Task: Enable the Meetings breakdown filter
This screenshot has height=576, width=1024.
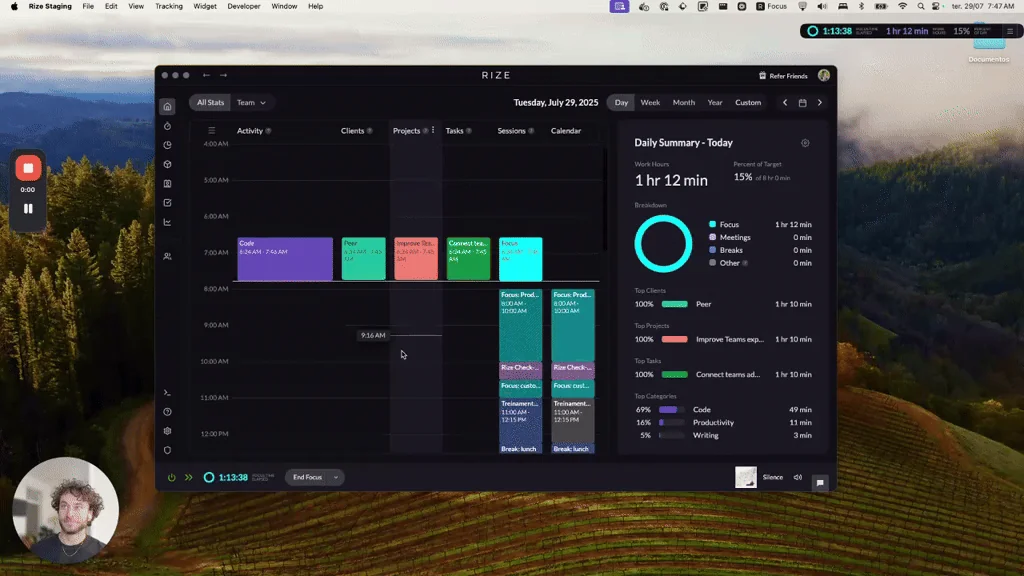Action: (712, 237)
